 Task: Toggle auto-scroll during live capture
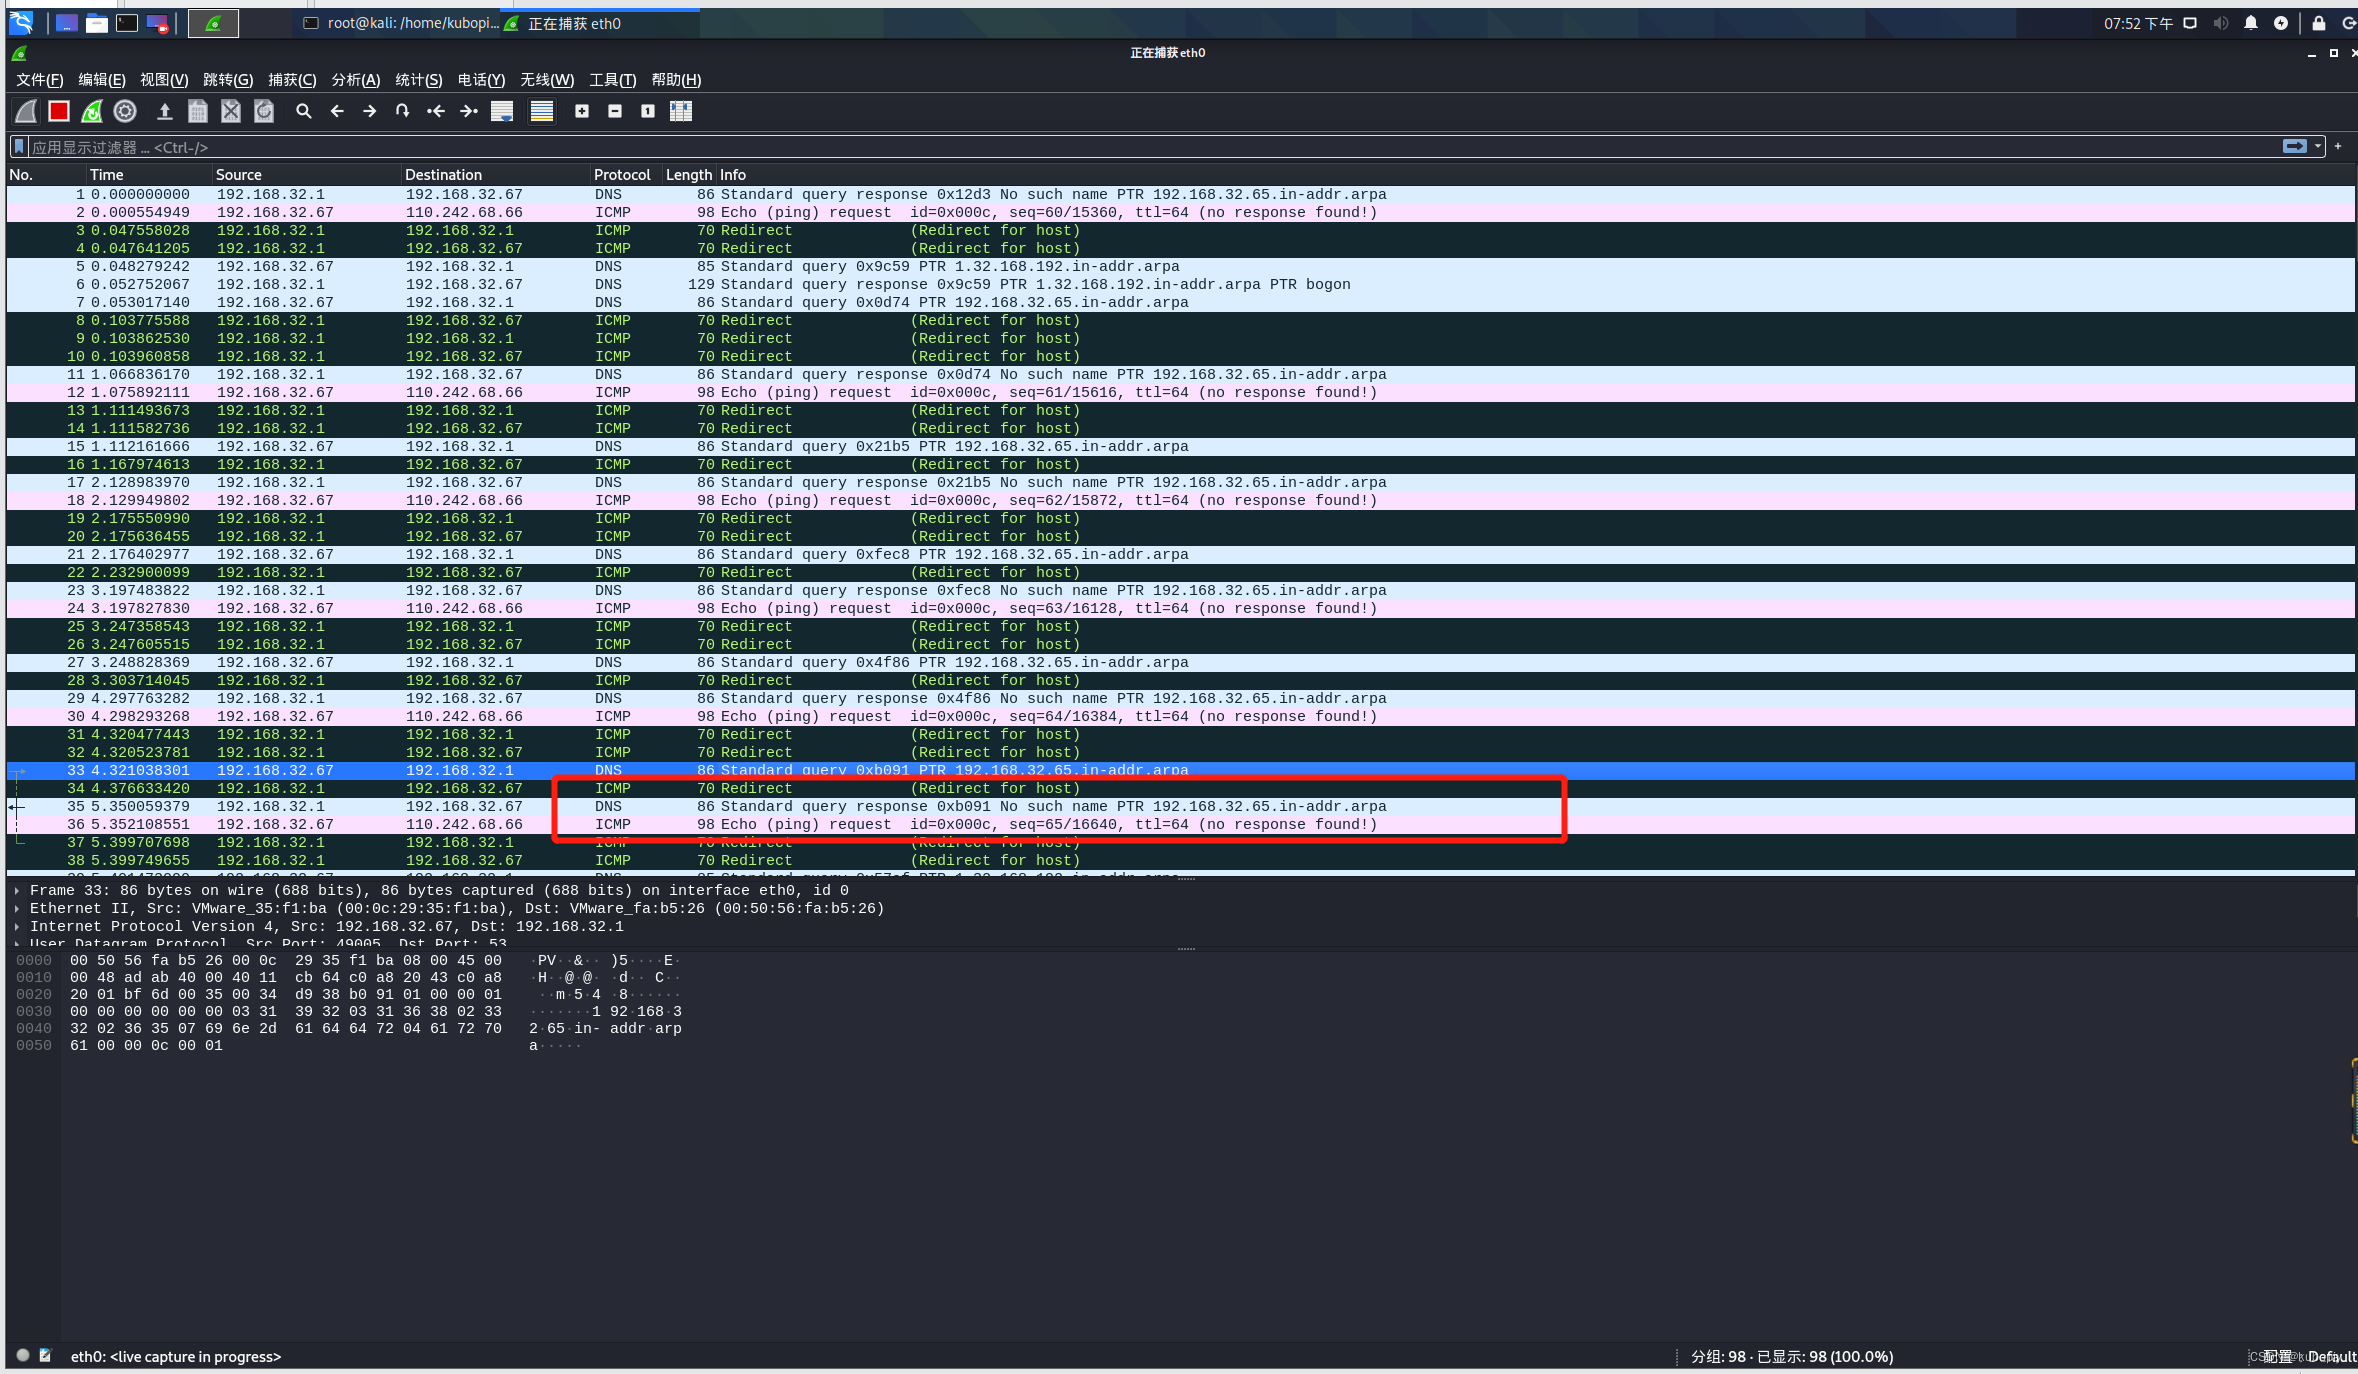click(502, 111)
